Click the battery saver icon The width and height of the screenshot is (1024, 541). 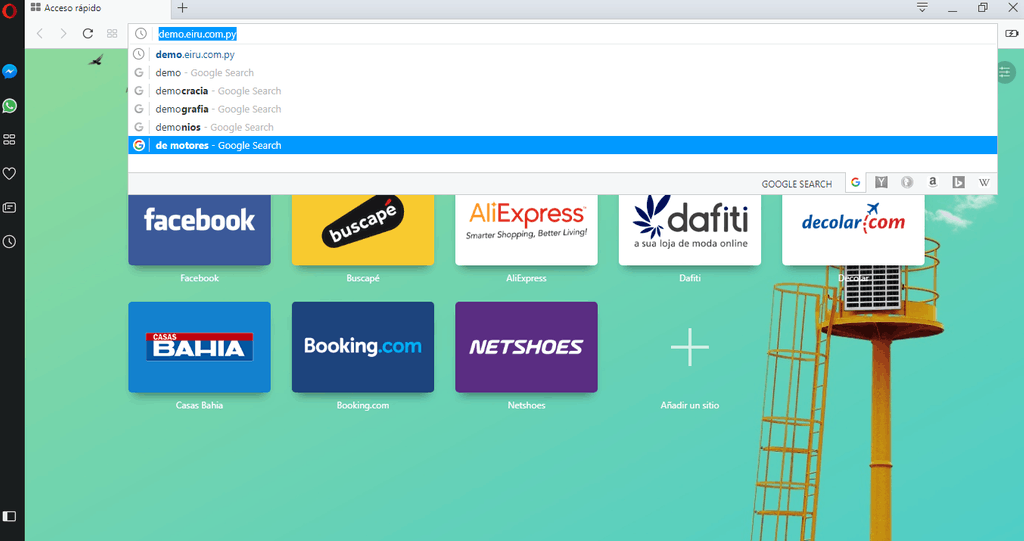click(1012, 33)
